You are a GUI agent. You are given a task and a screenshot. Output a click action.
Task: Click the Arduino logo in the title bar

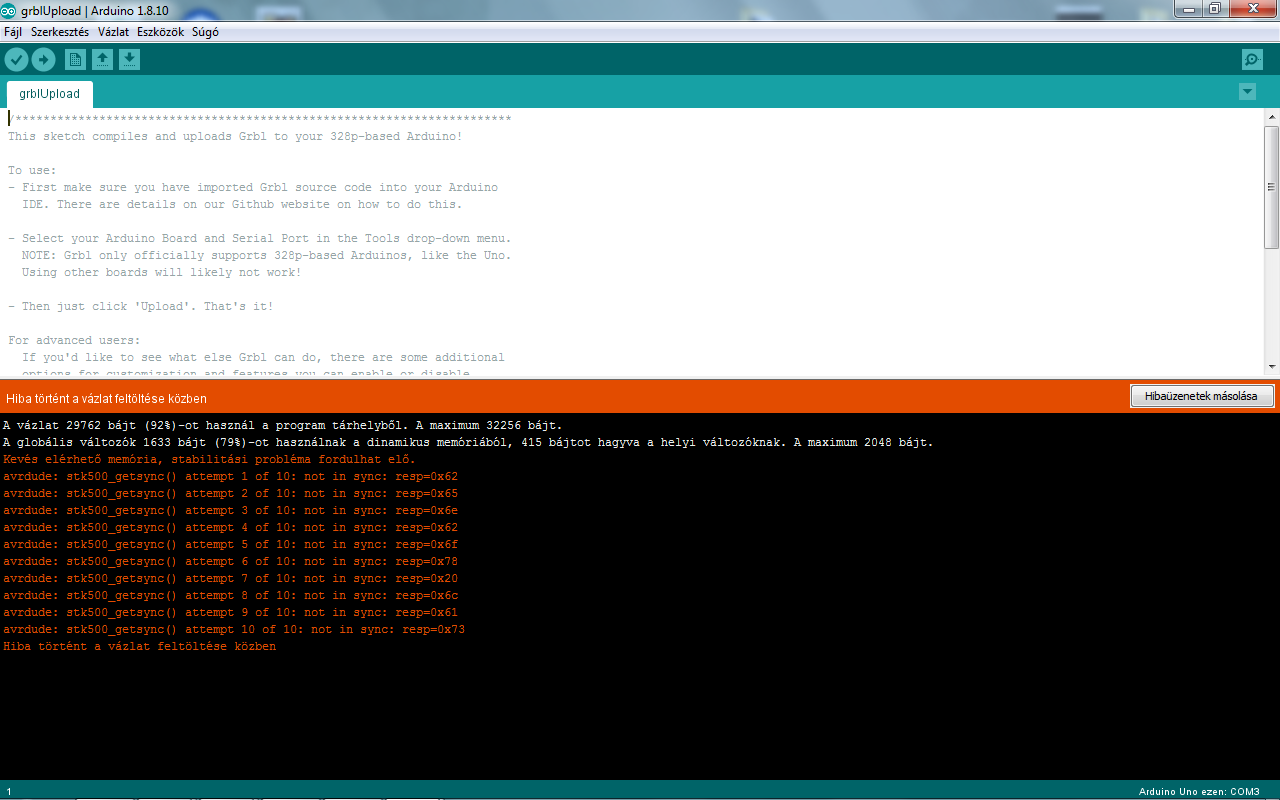point(9,10)
